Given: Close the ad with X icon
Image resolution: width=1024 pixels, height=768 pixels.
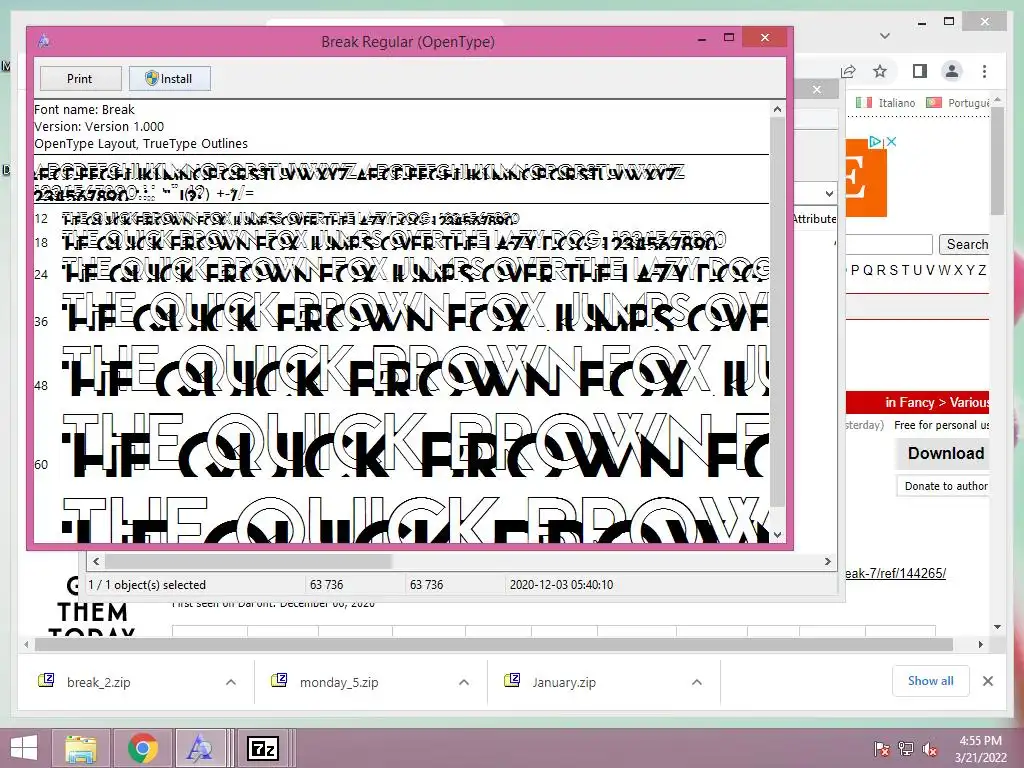Looking at the screenshot, I should tap(891, 142).
